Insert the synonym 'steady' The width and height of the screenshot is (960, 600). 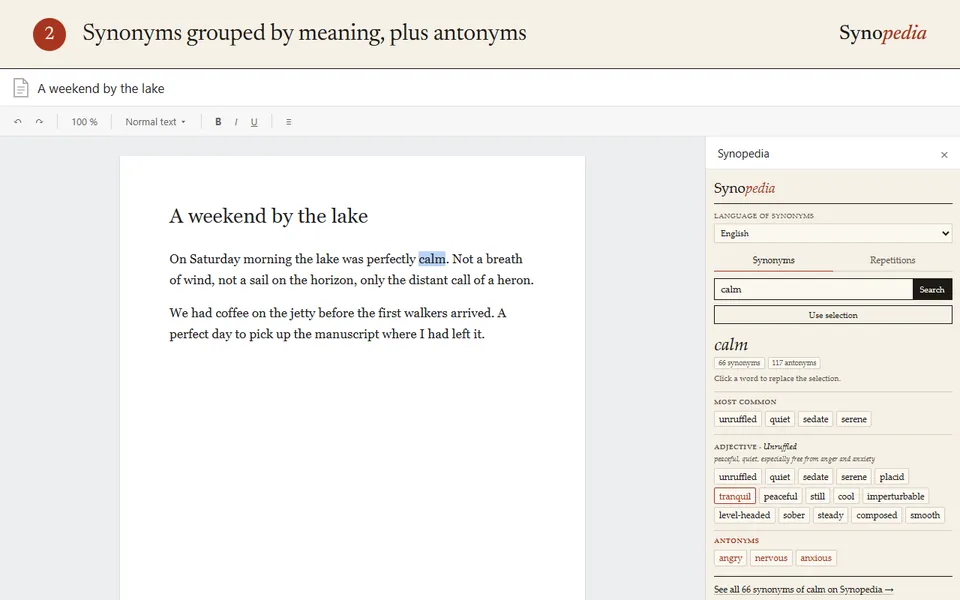(830, 516)
